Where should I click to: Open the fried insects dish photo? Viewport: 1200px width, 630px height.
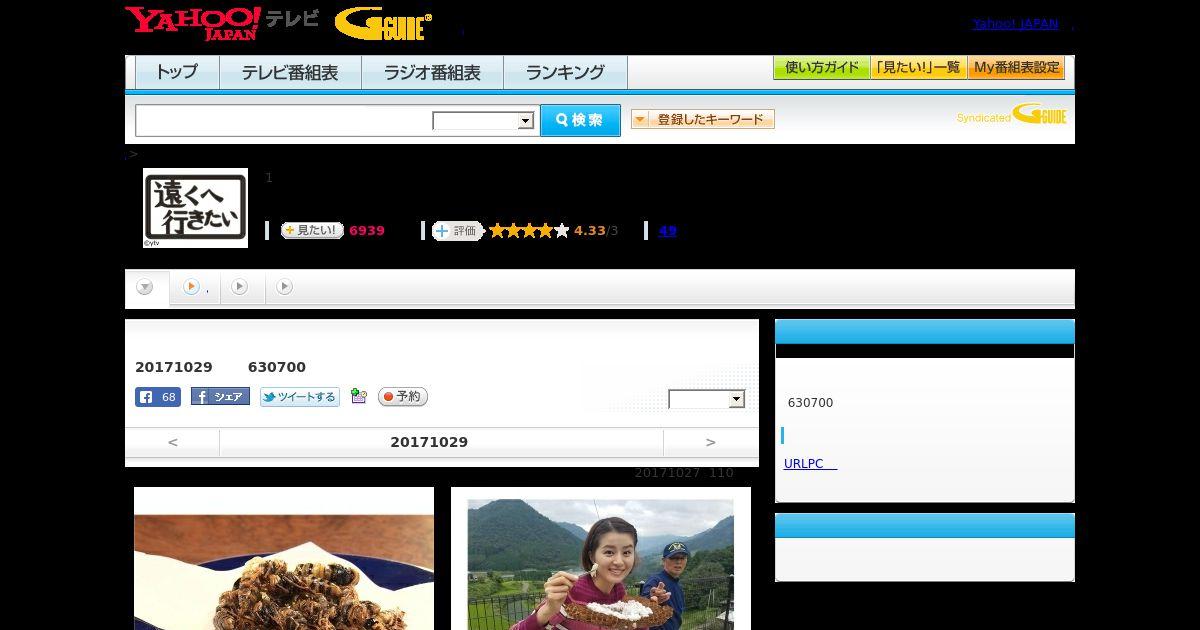pyautogui.click(x=284, y=559)
